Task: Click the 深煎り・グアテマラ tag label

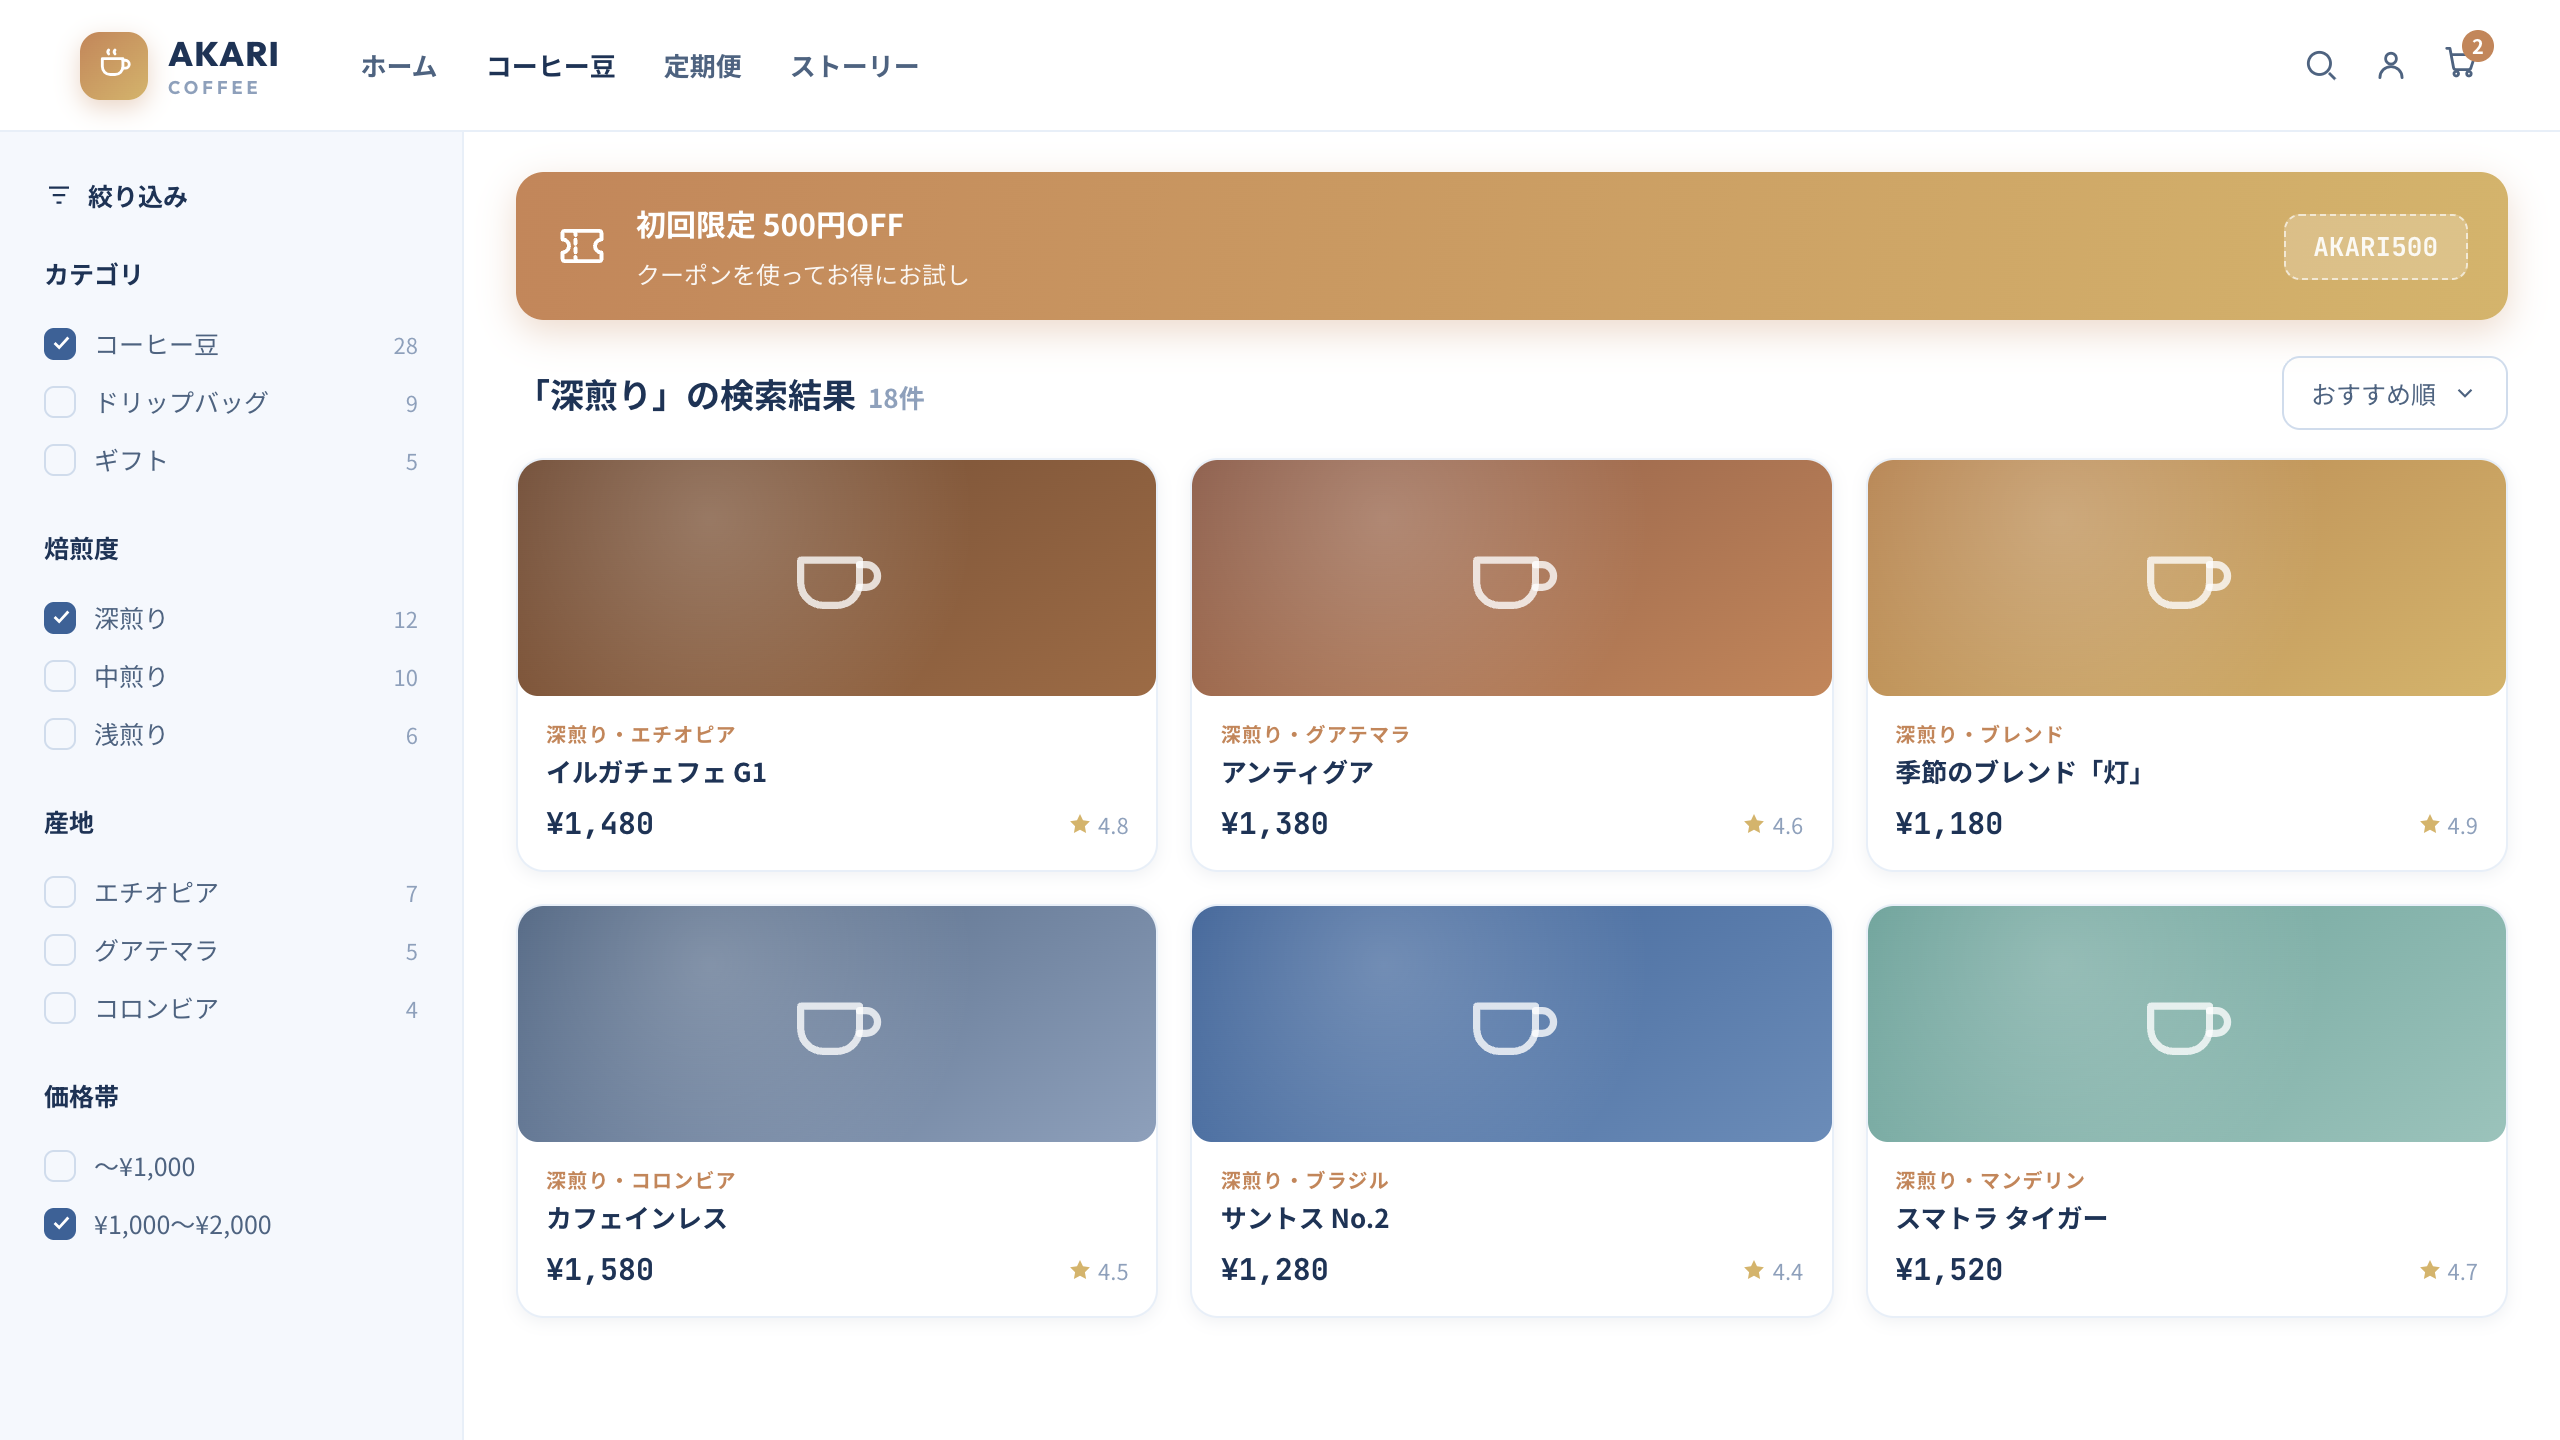Action: 1316,734
